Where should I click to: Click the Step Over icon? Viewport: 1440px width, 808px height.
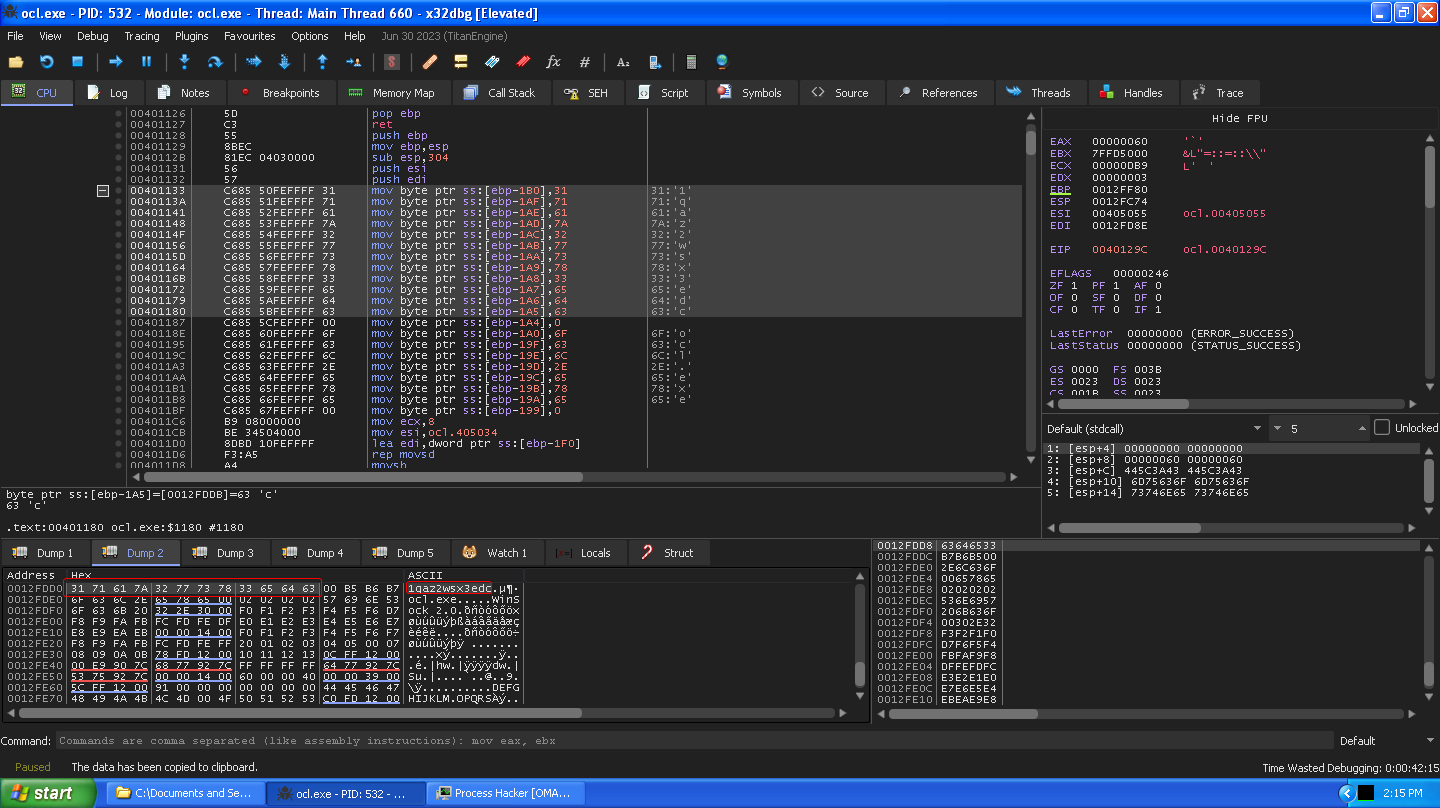(215, 62)
